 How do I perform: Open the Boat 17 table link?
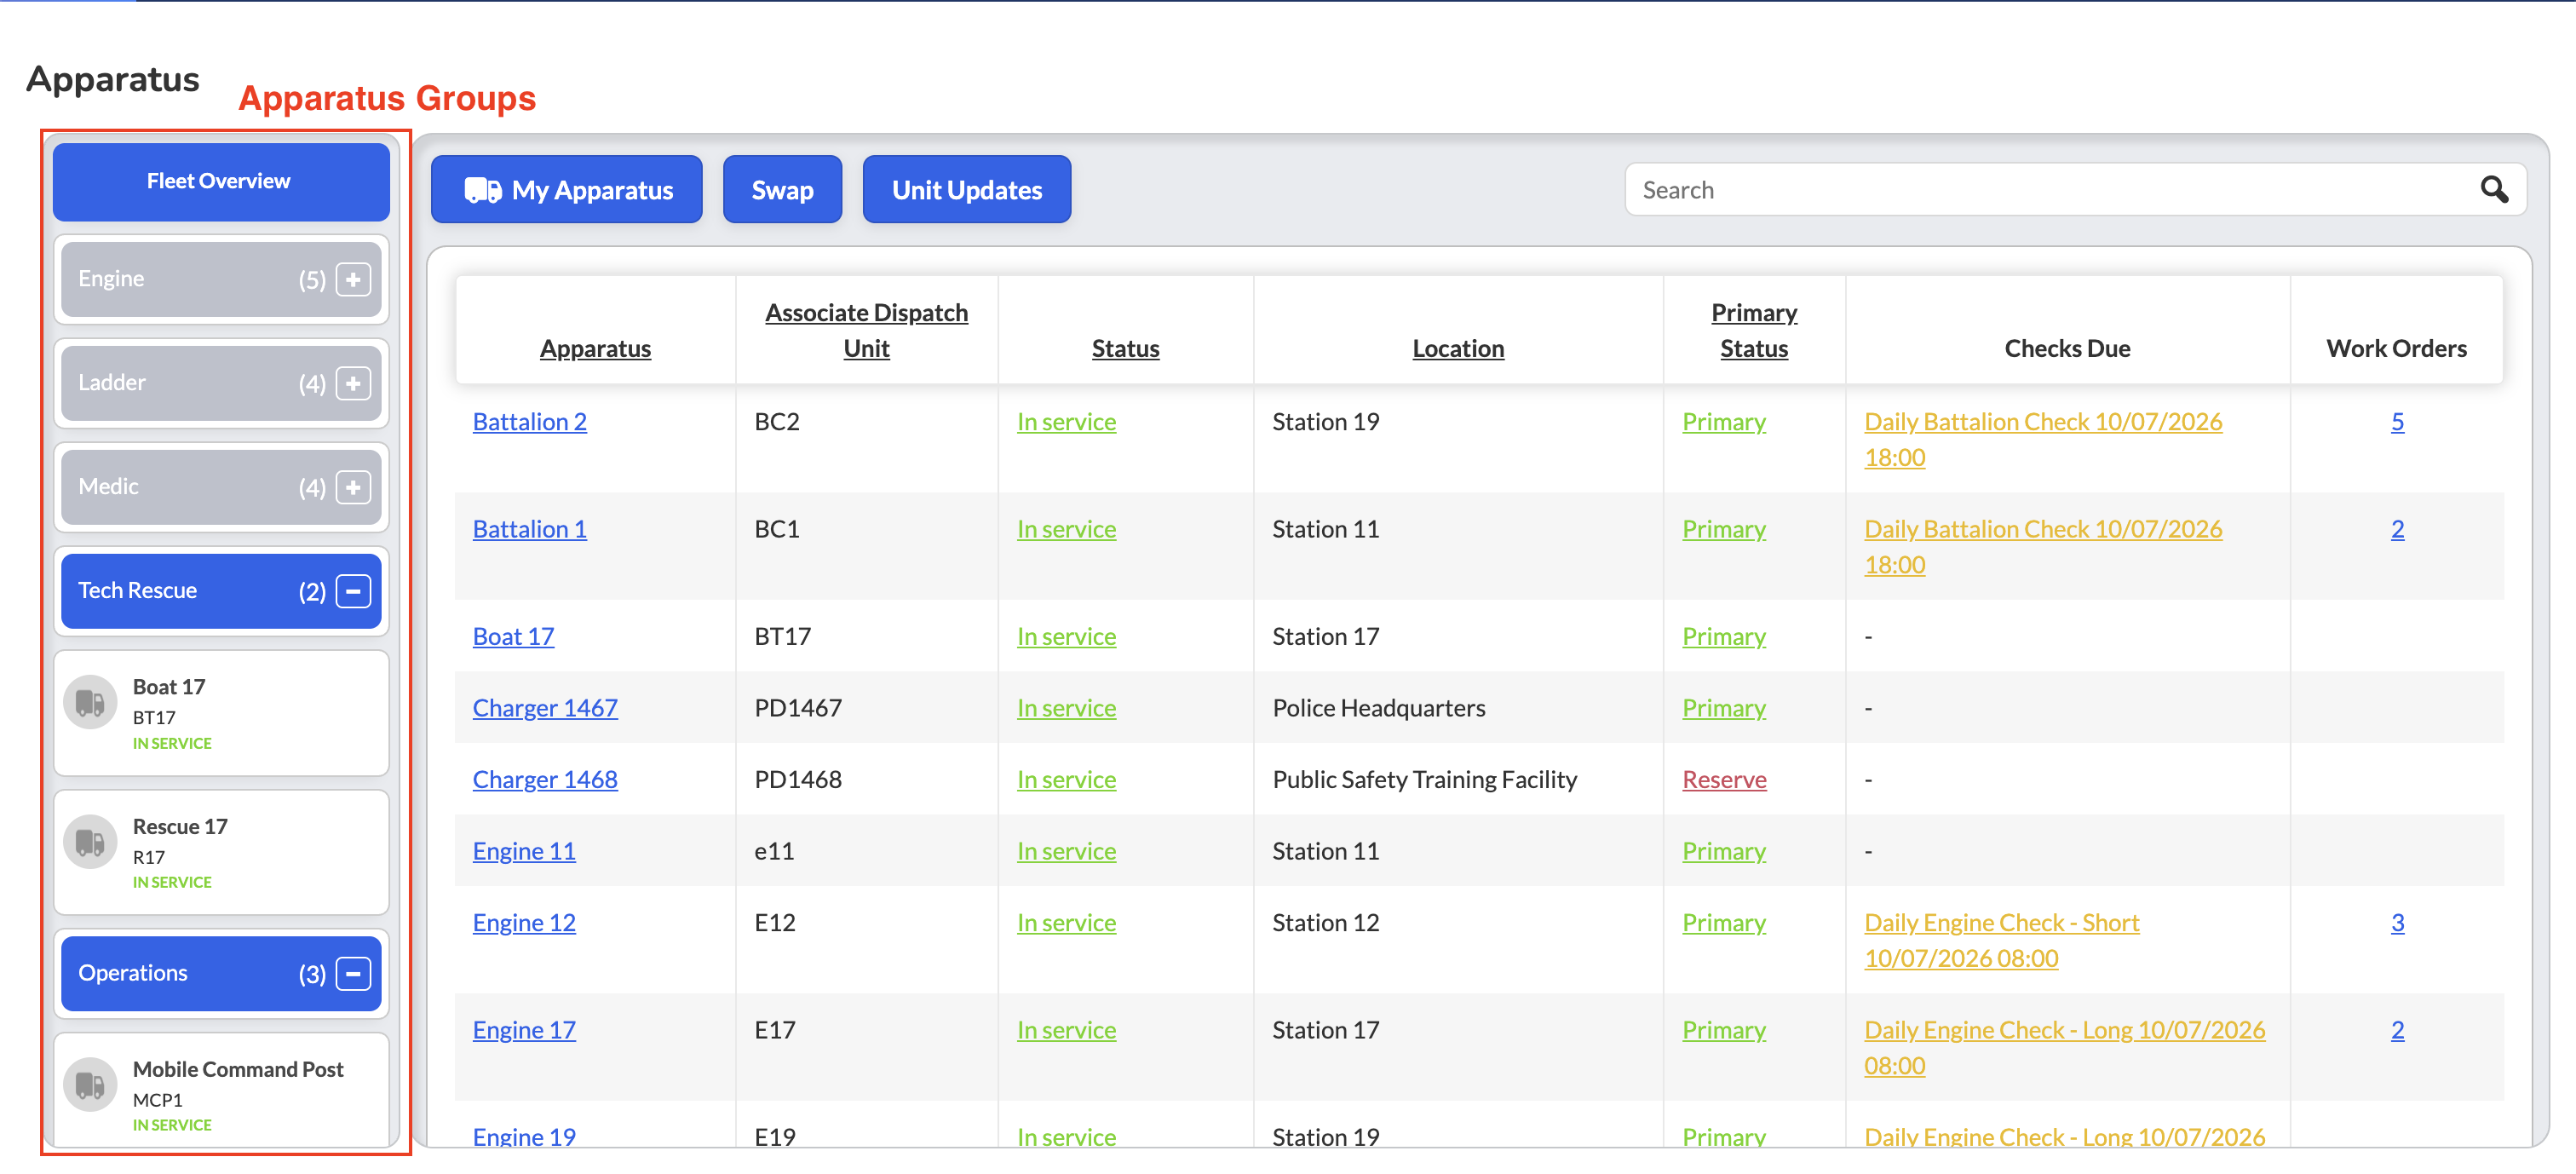point(513,637)
